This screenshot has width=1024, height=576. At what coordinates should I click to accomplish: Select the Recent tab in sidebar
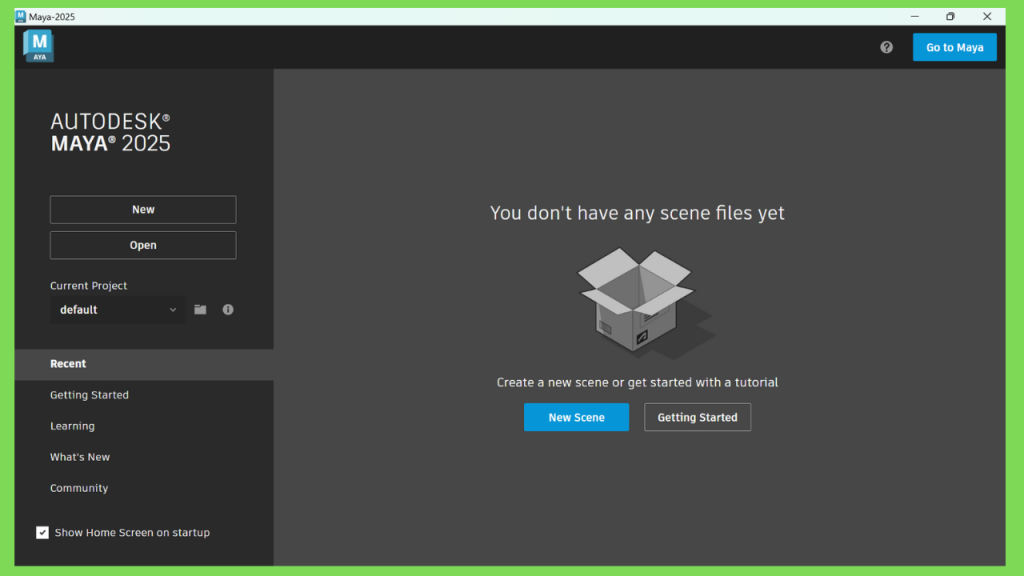(x=144, y=364)
